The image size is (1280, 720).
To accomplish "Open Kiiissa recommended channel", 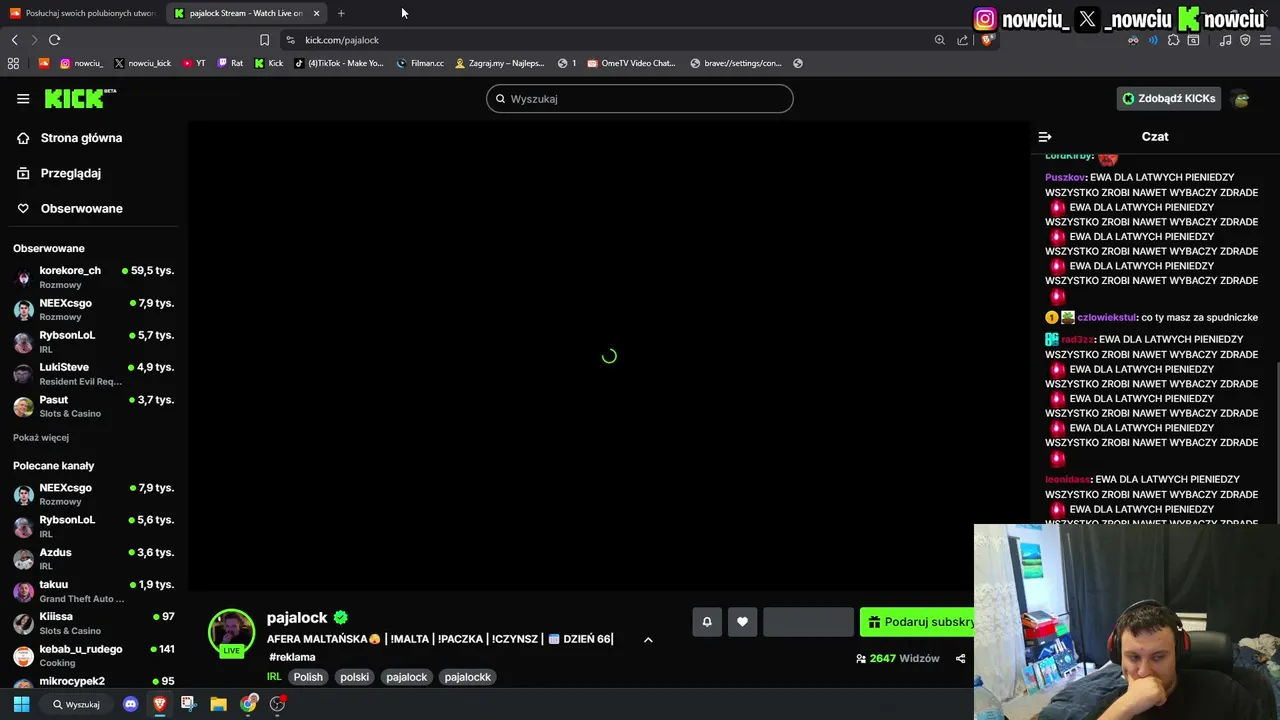I will click(x=94, y=623).
